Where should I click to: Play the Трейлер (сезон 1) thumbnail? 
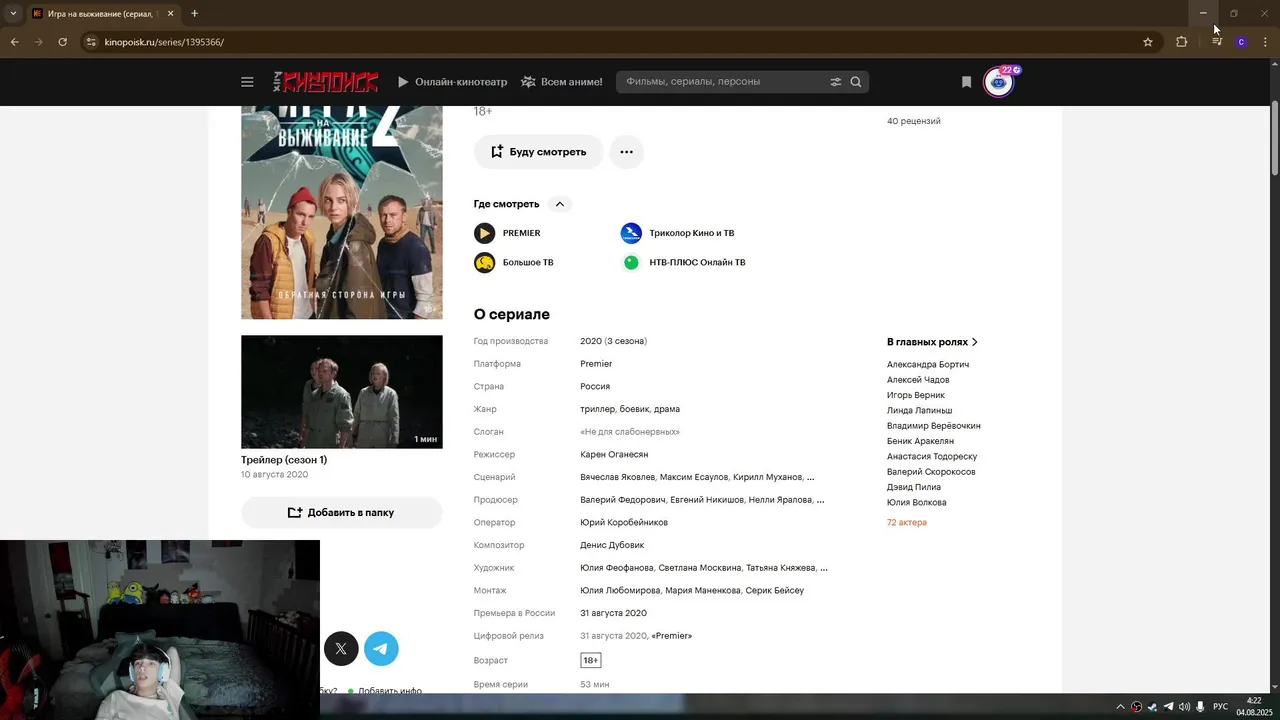(x=342, y=392)
